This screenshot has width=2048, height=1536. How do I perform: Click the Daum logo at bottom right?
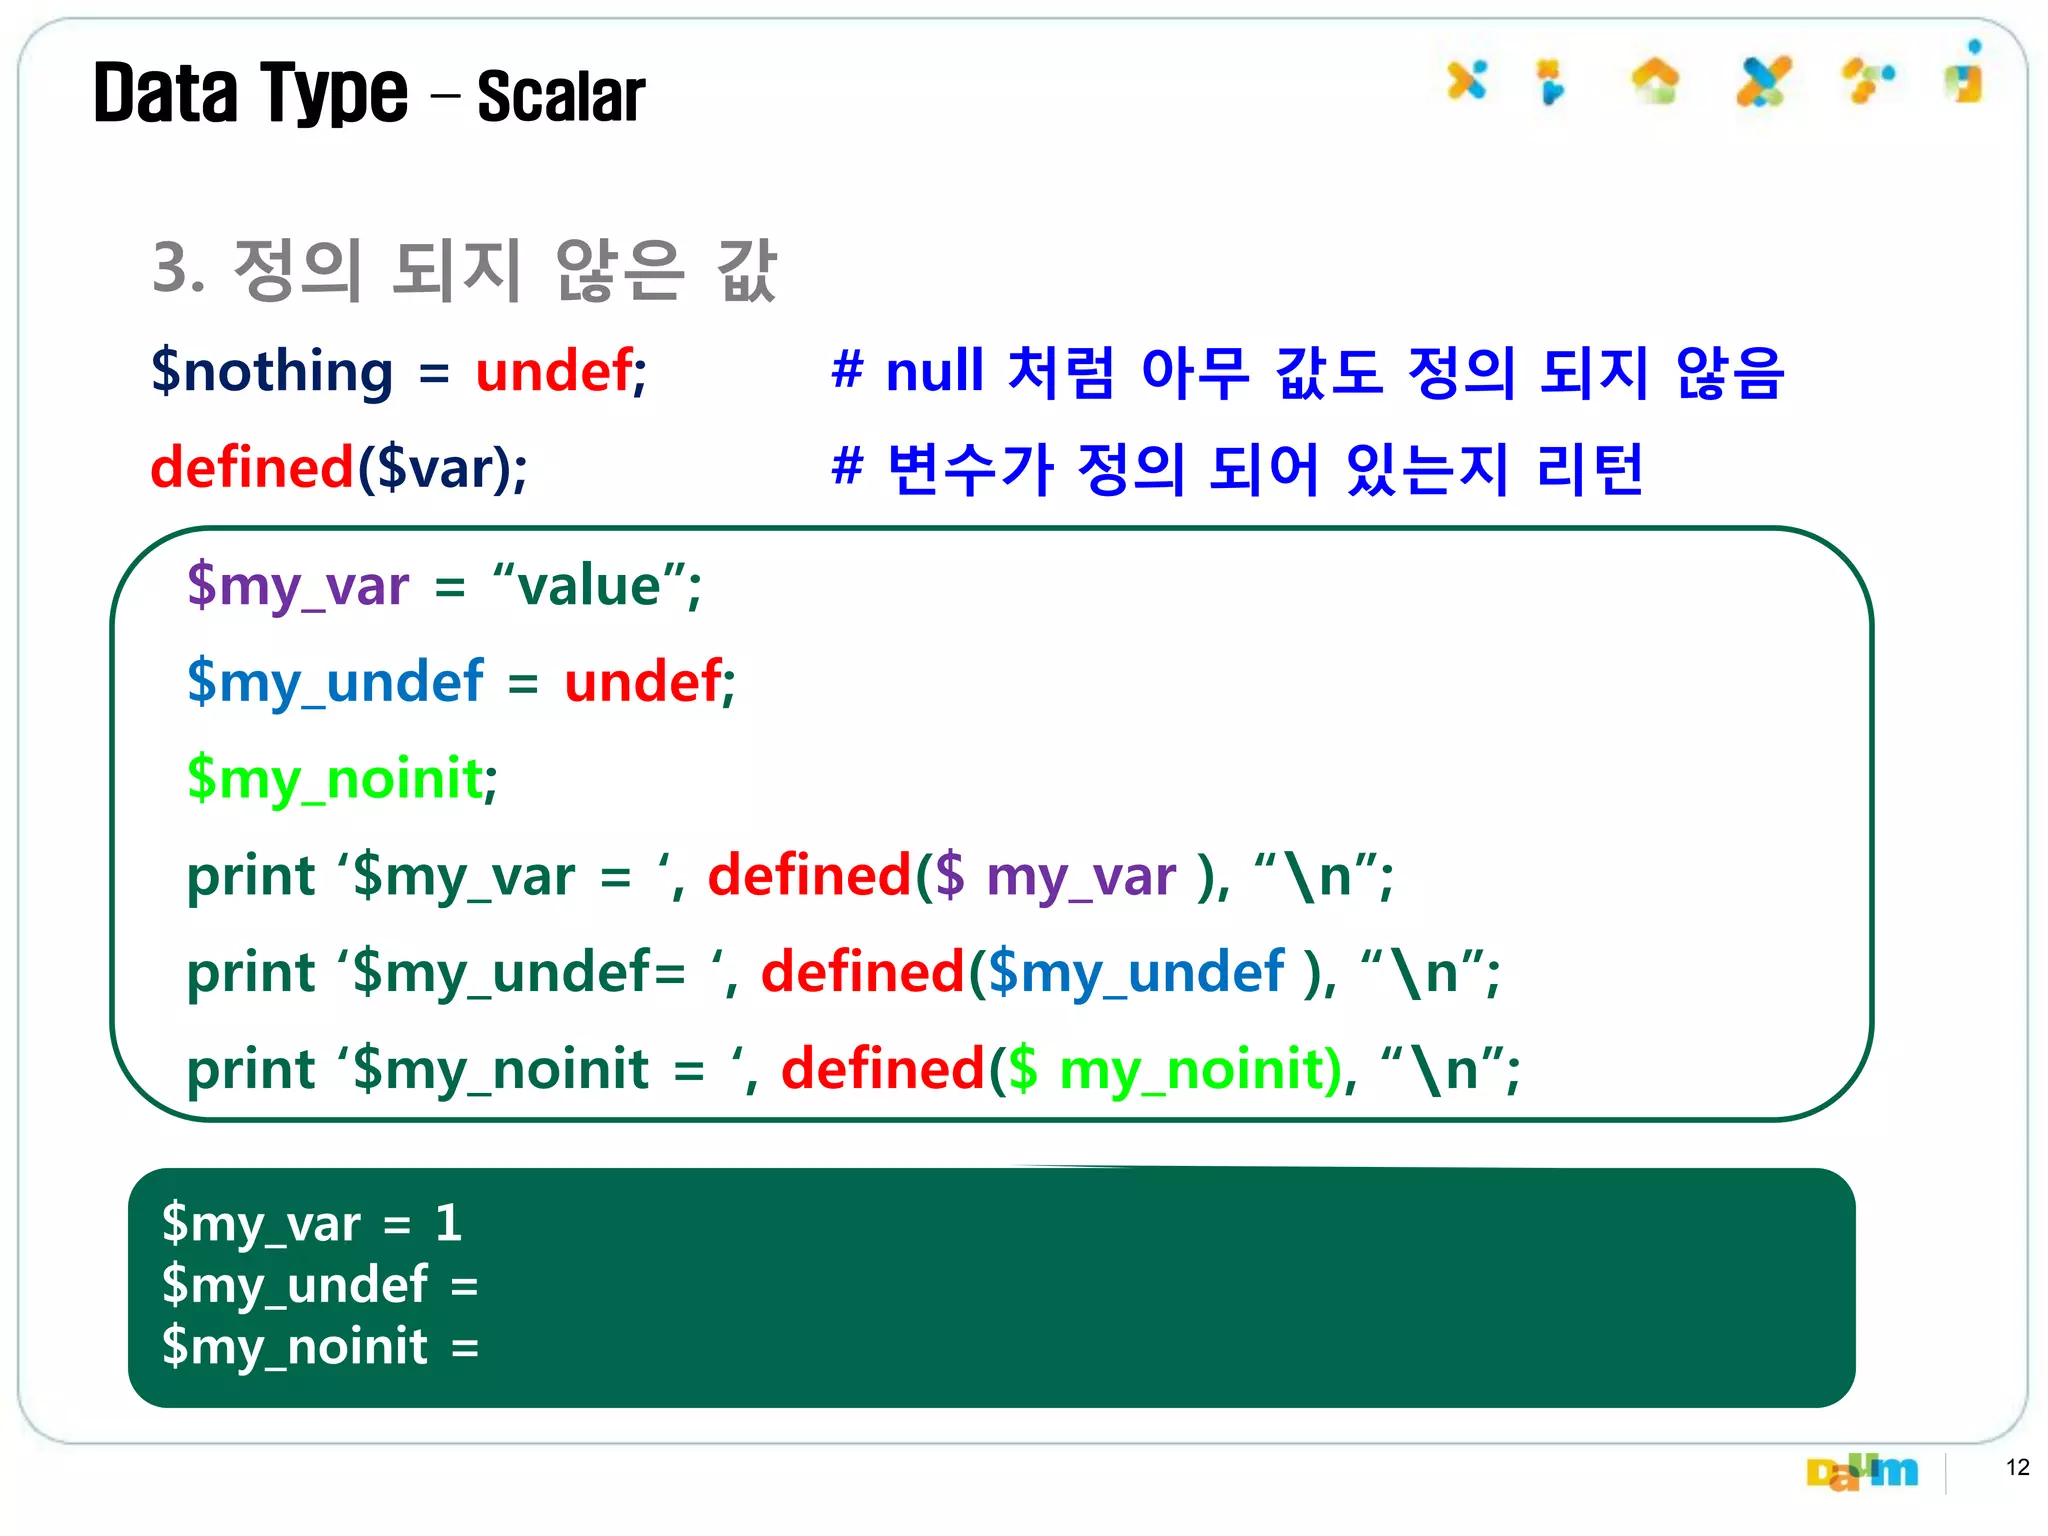(1863, 1472)
